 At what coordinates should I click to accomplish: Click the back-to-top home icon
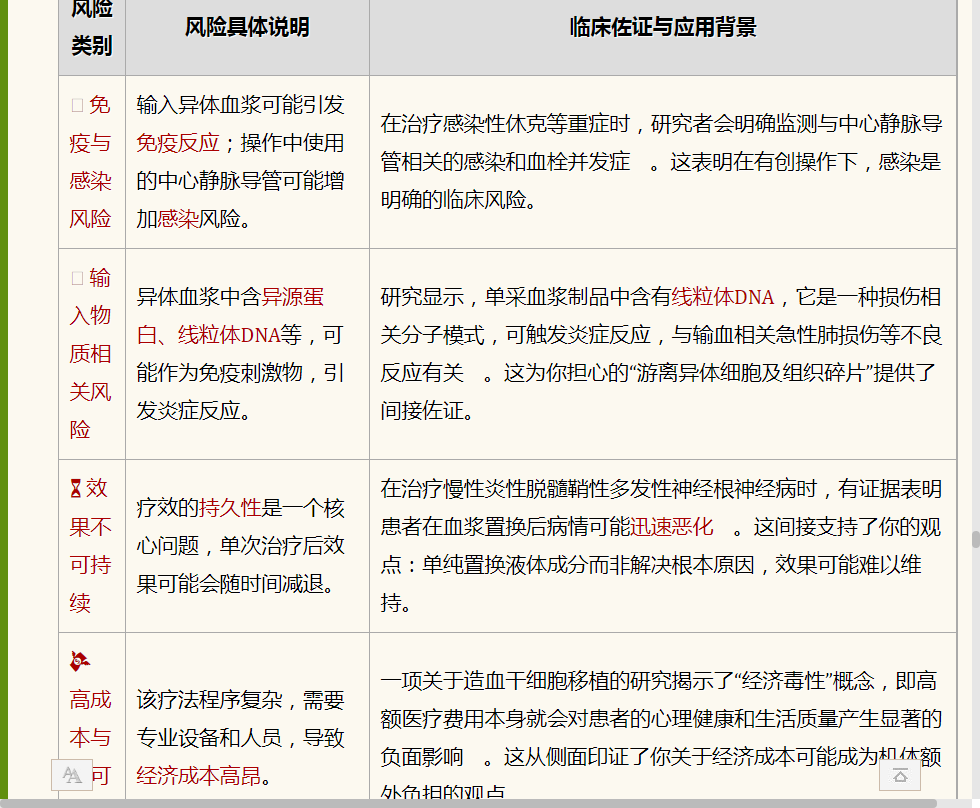pos(899,775)
